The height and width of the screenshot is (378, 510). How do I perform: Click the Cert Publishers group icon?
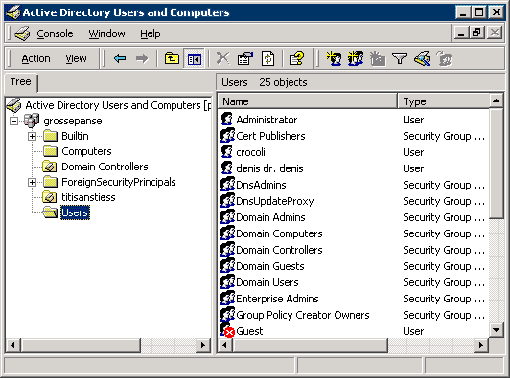click(x=227, y=135)
